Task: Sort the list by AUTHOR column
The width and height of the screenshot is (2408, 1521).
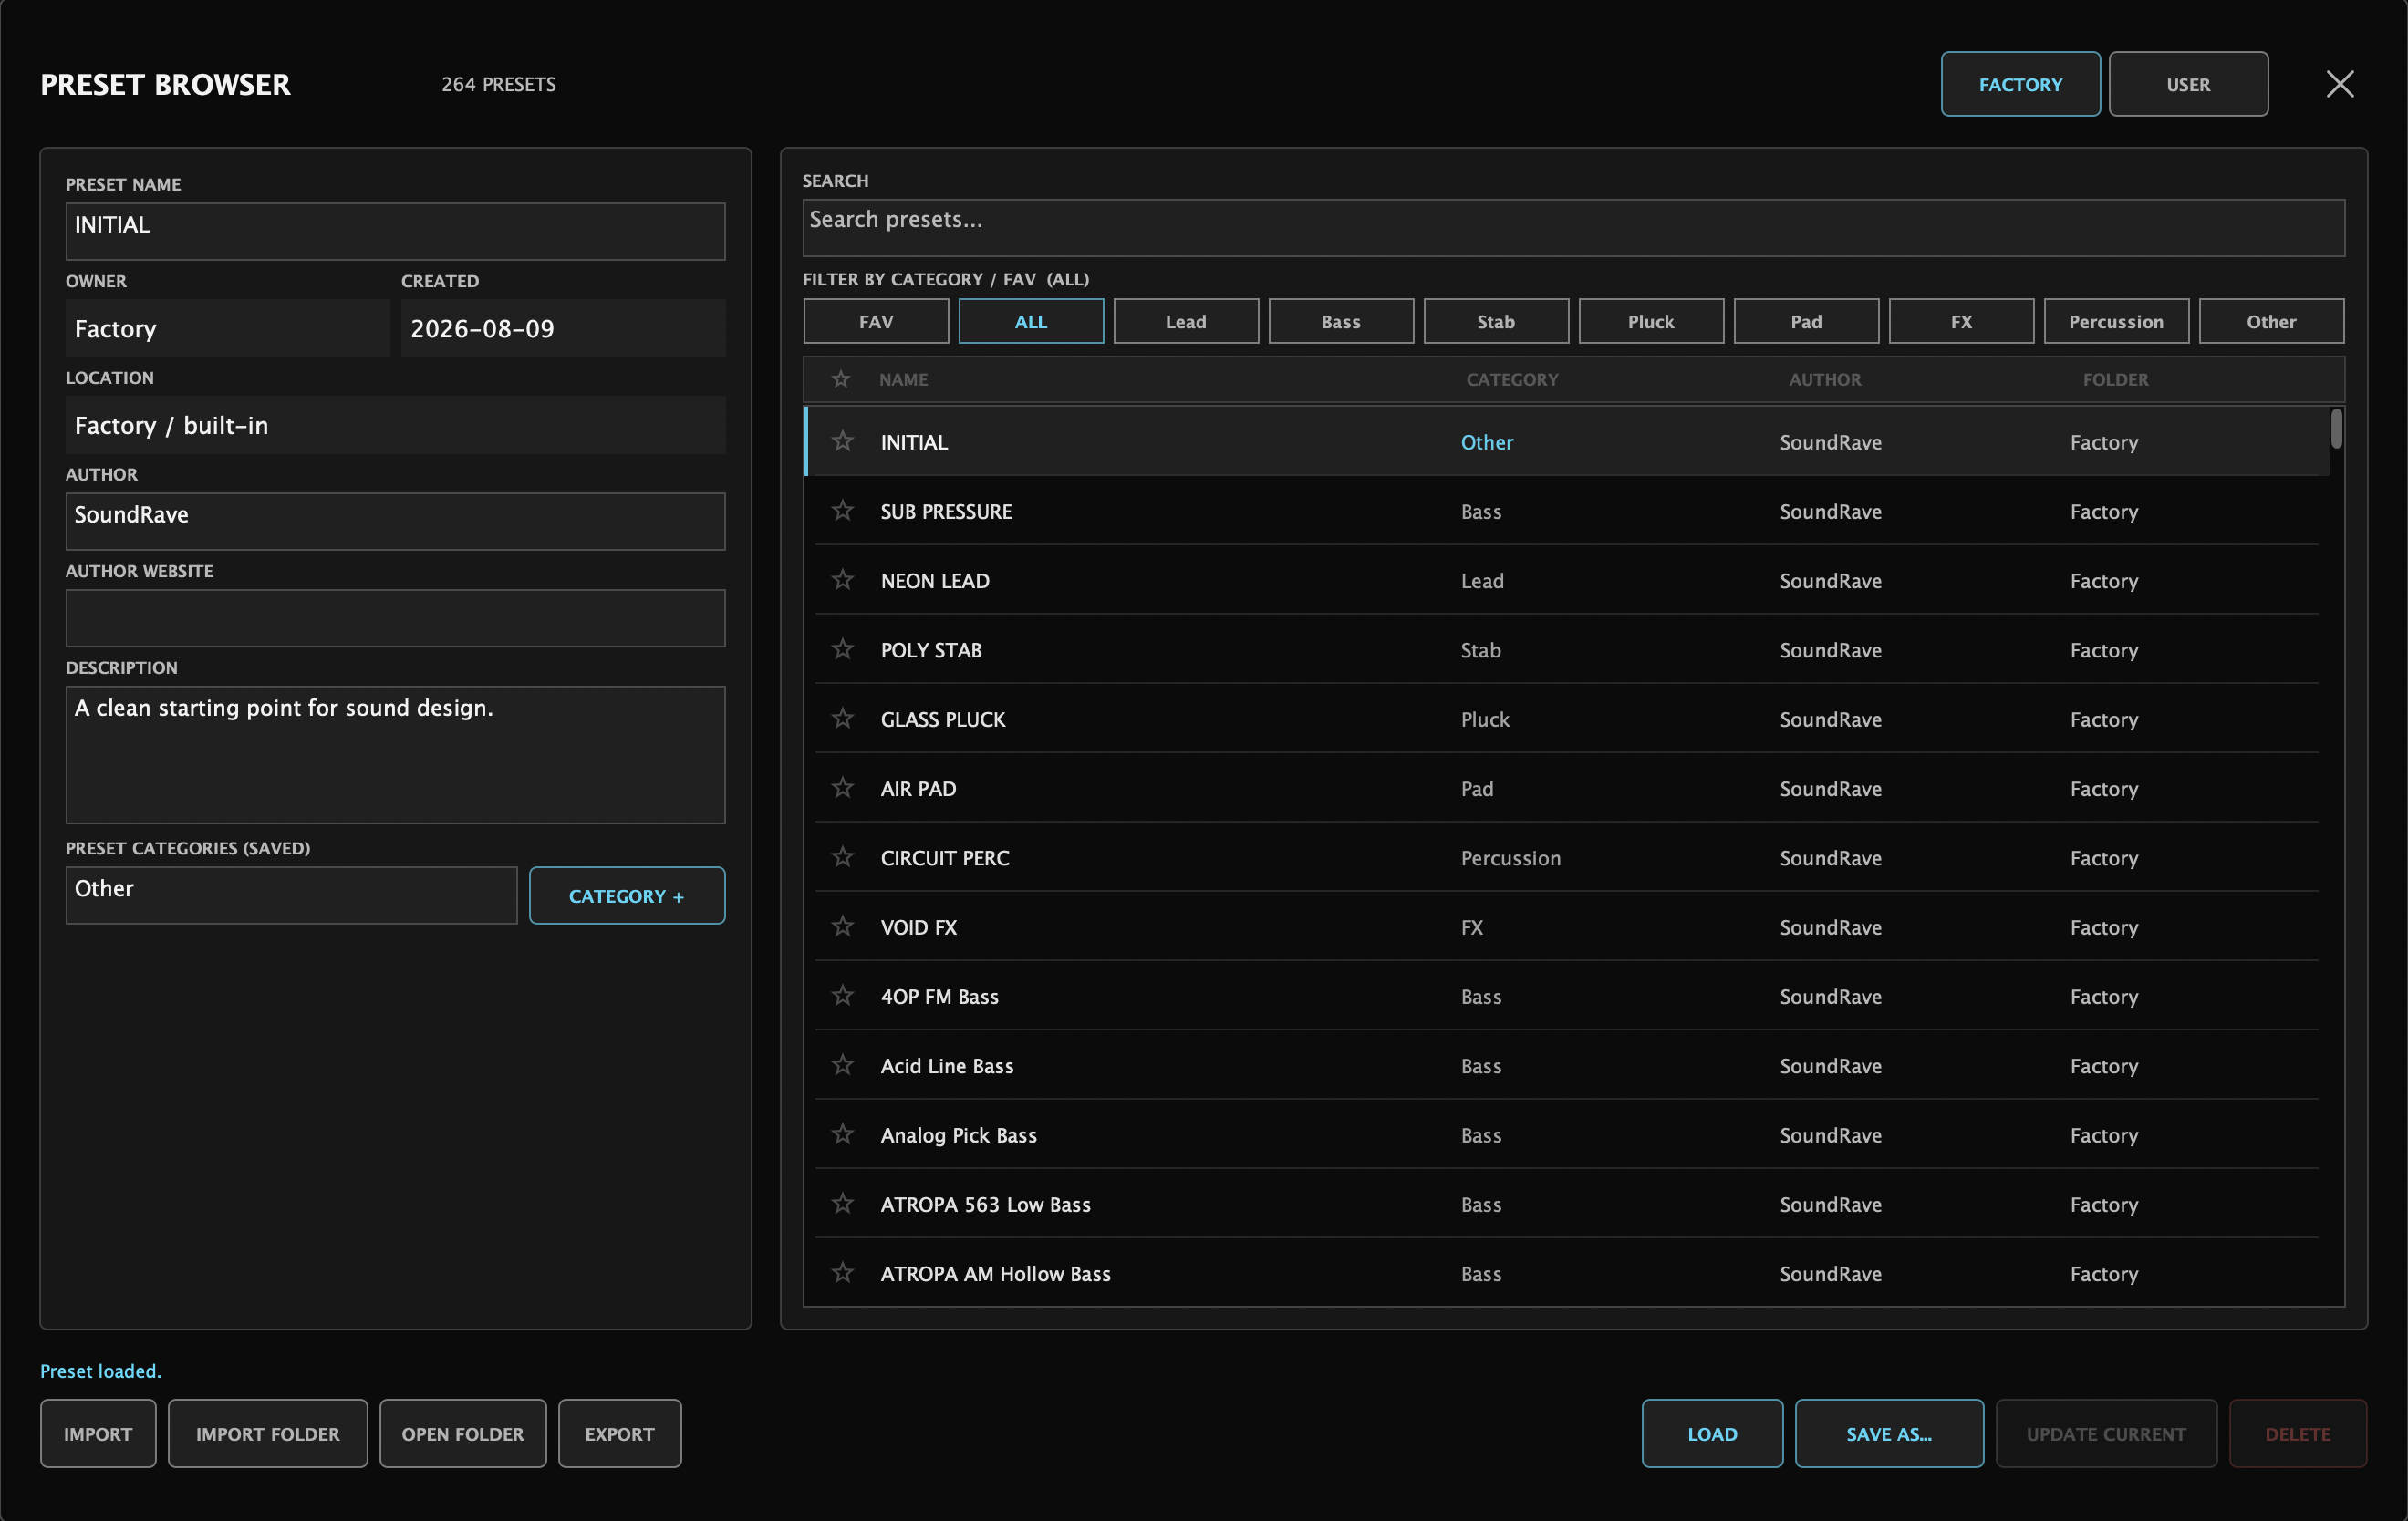Action: pyautogui.click(x=1825, y=379)
